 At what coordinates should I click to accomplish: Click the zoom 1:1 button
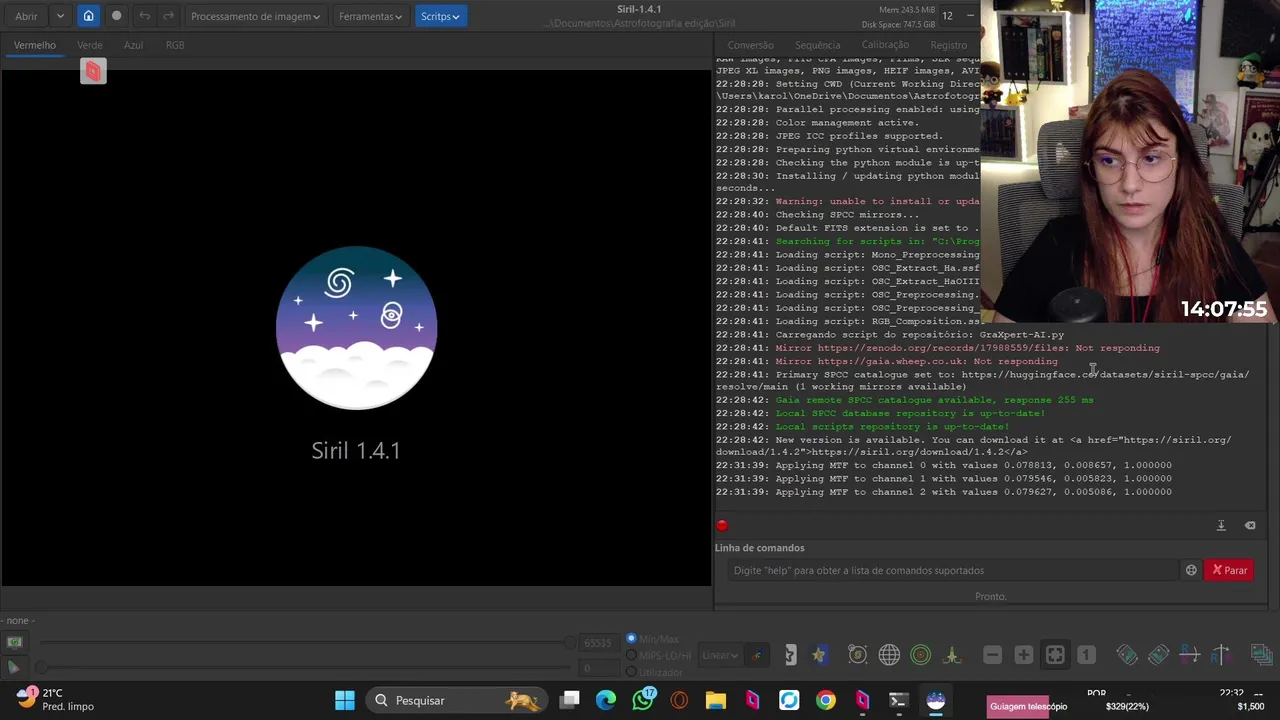[1086, 655]
